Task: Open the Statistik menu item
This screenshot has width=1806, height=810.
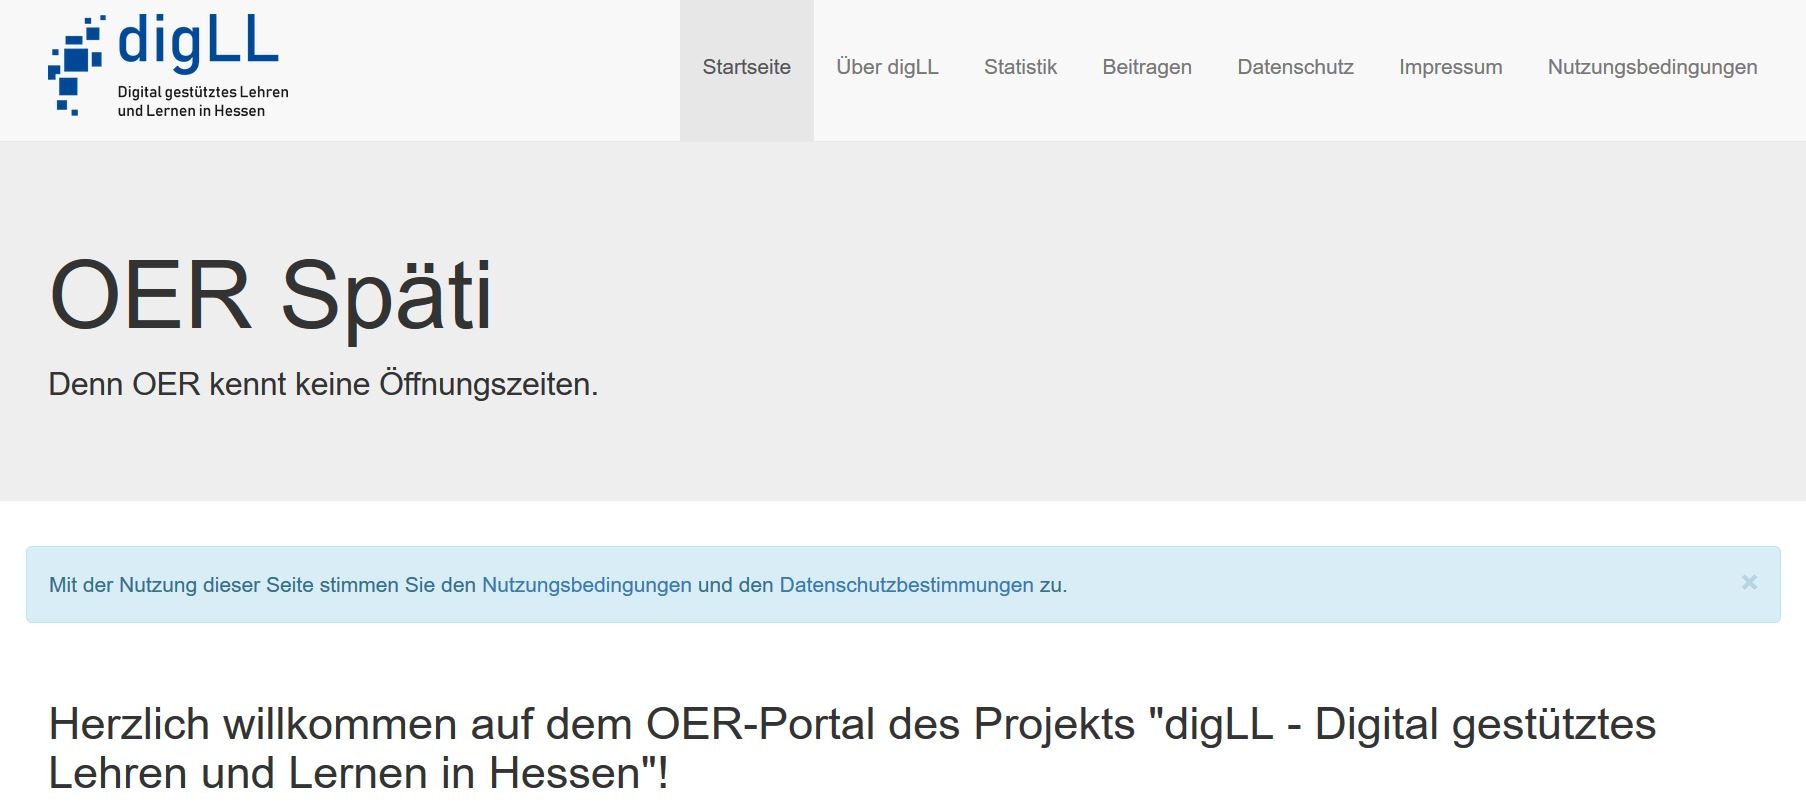Action: (1020, 67)
